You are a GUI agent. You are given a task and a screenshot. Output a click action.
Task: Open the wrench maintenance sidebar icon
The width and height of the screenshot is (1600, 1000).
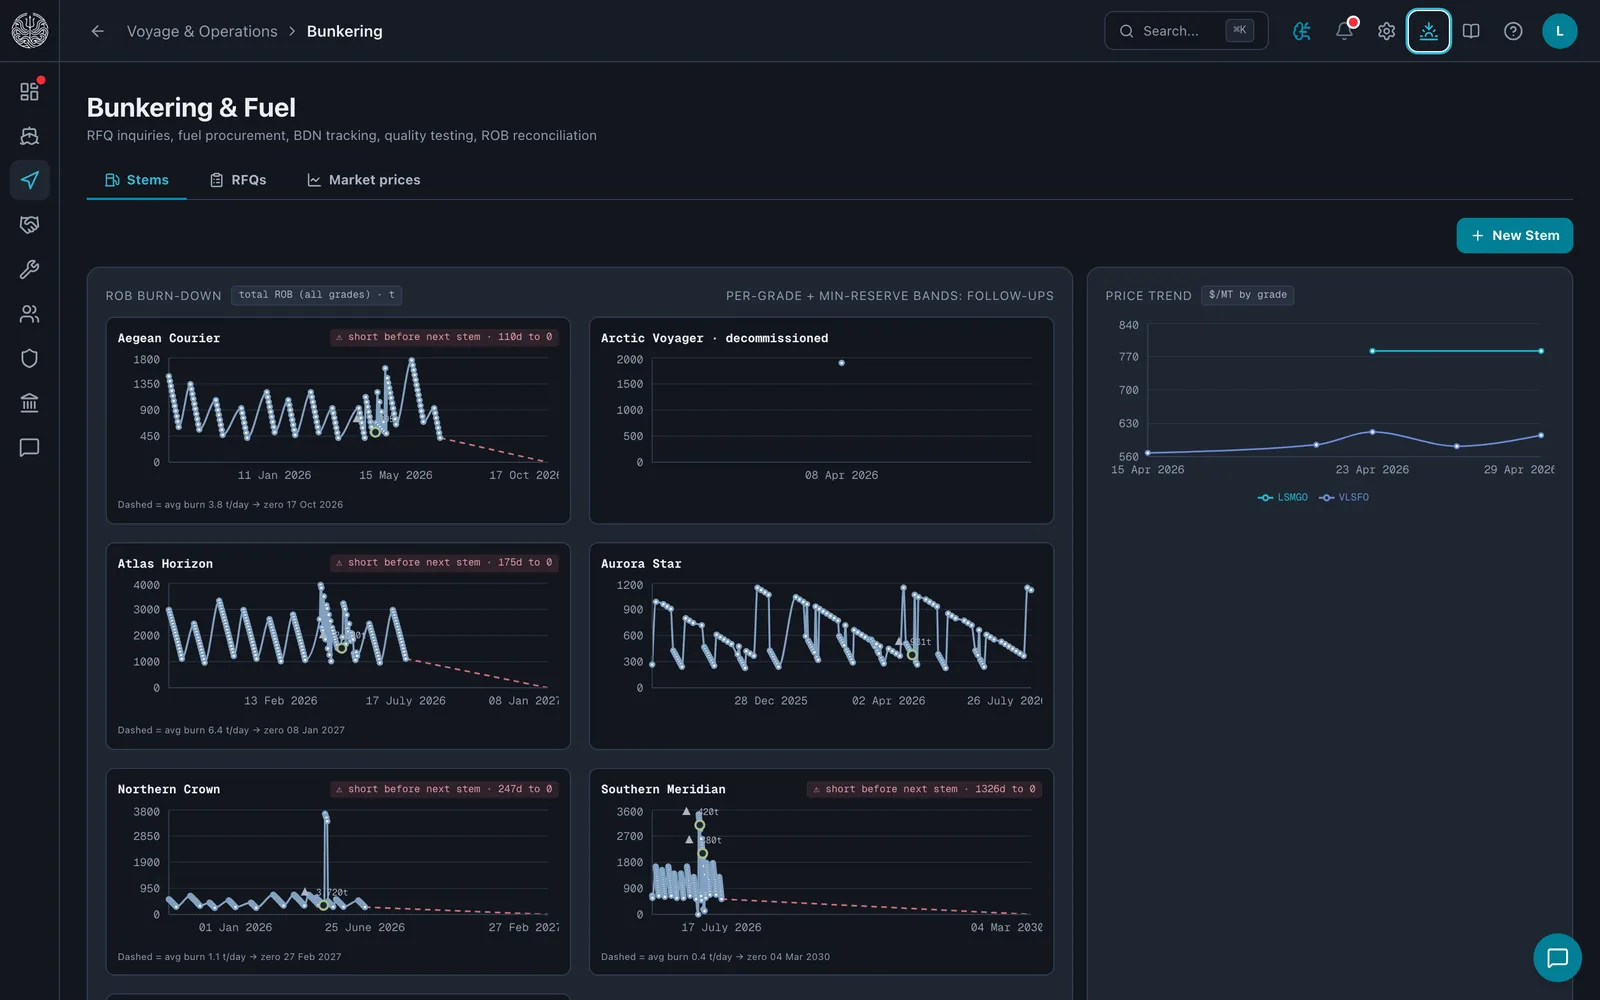29,269
